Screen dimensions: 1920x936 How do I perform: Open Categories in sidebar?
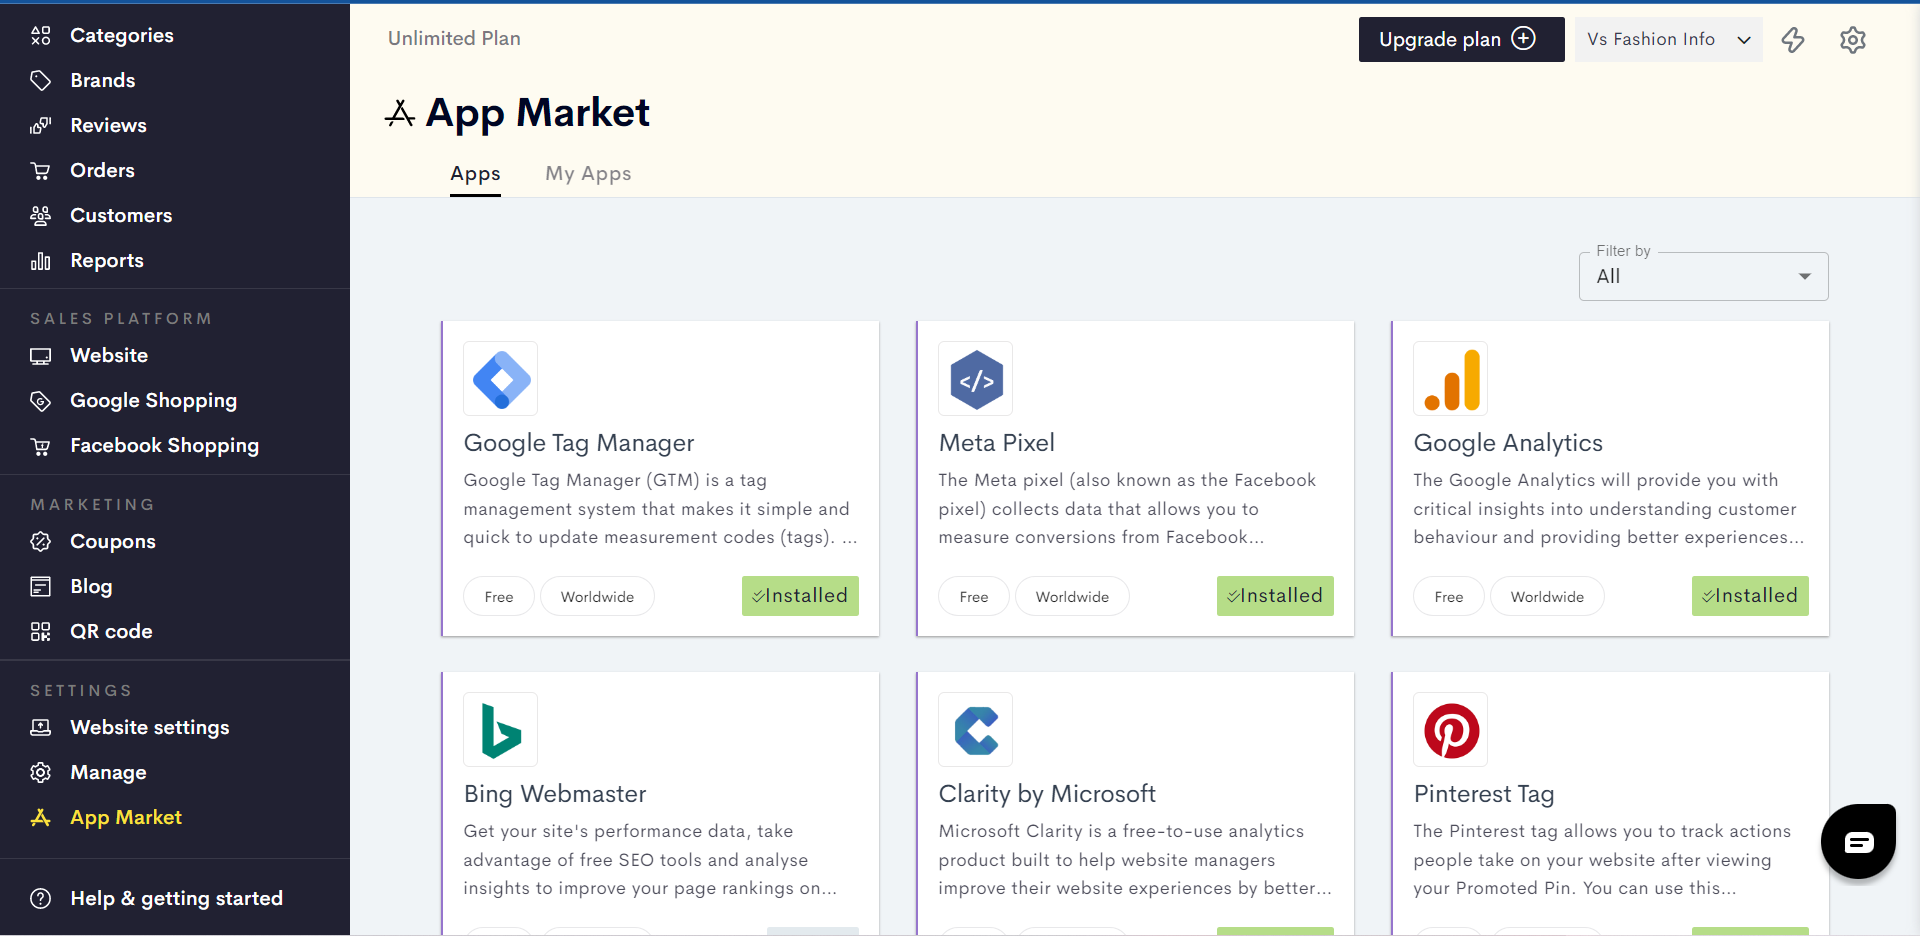(x=121, y=35)
